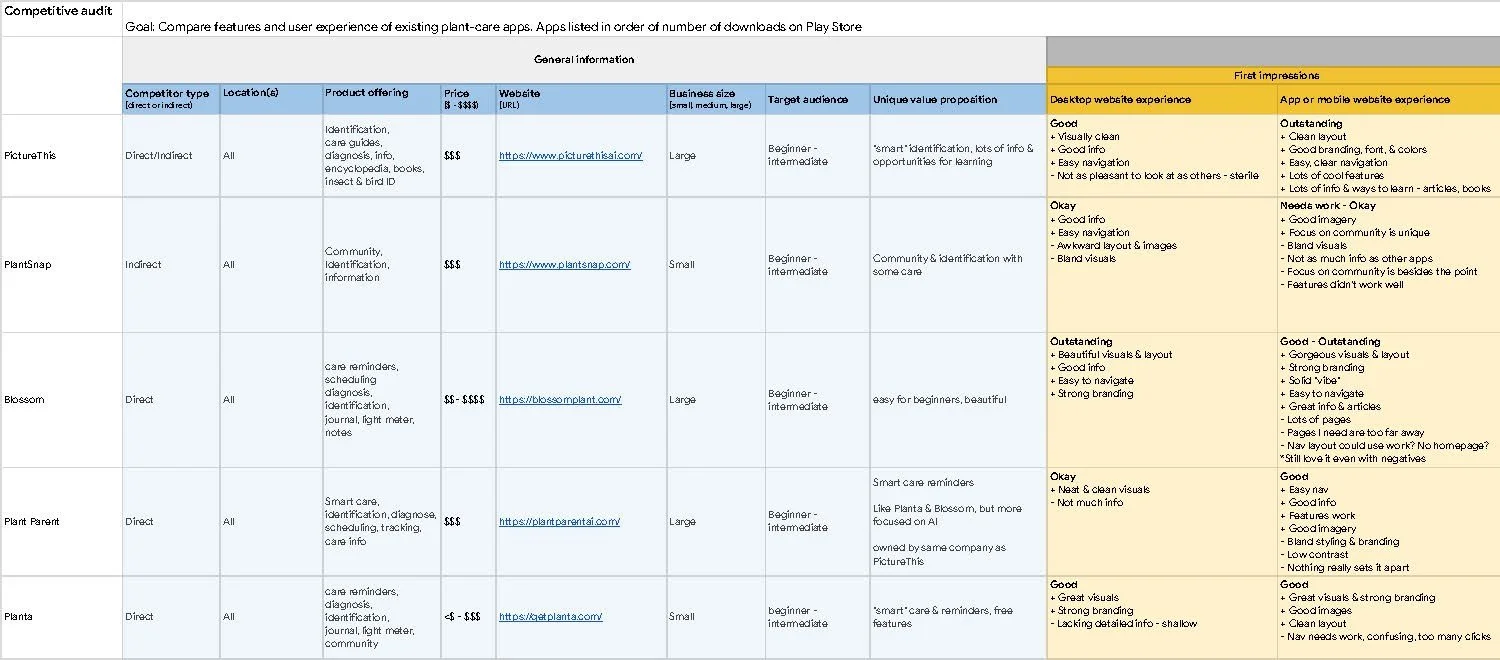Open the Blossom website link
Image resolution: width=1500 pixels, height=660 pixels.
point(559,399)
